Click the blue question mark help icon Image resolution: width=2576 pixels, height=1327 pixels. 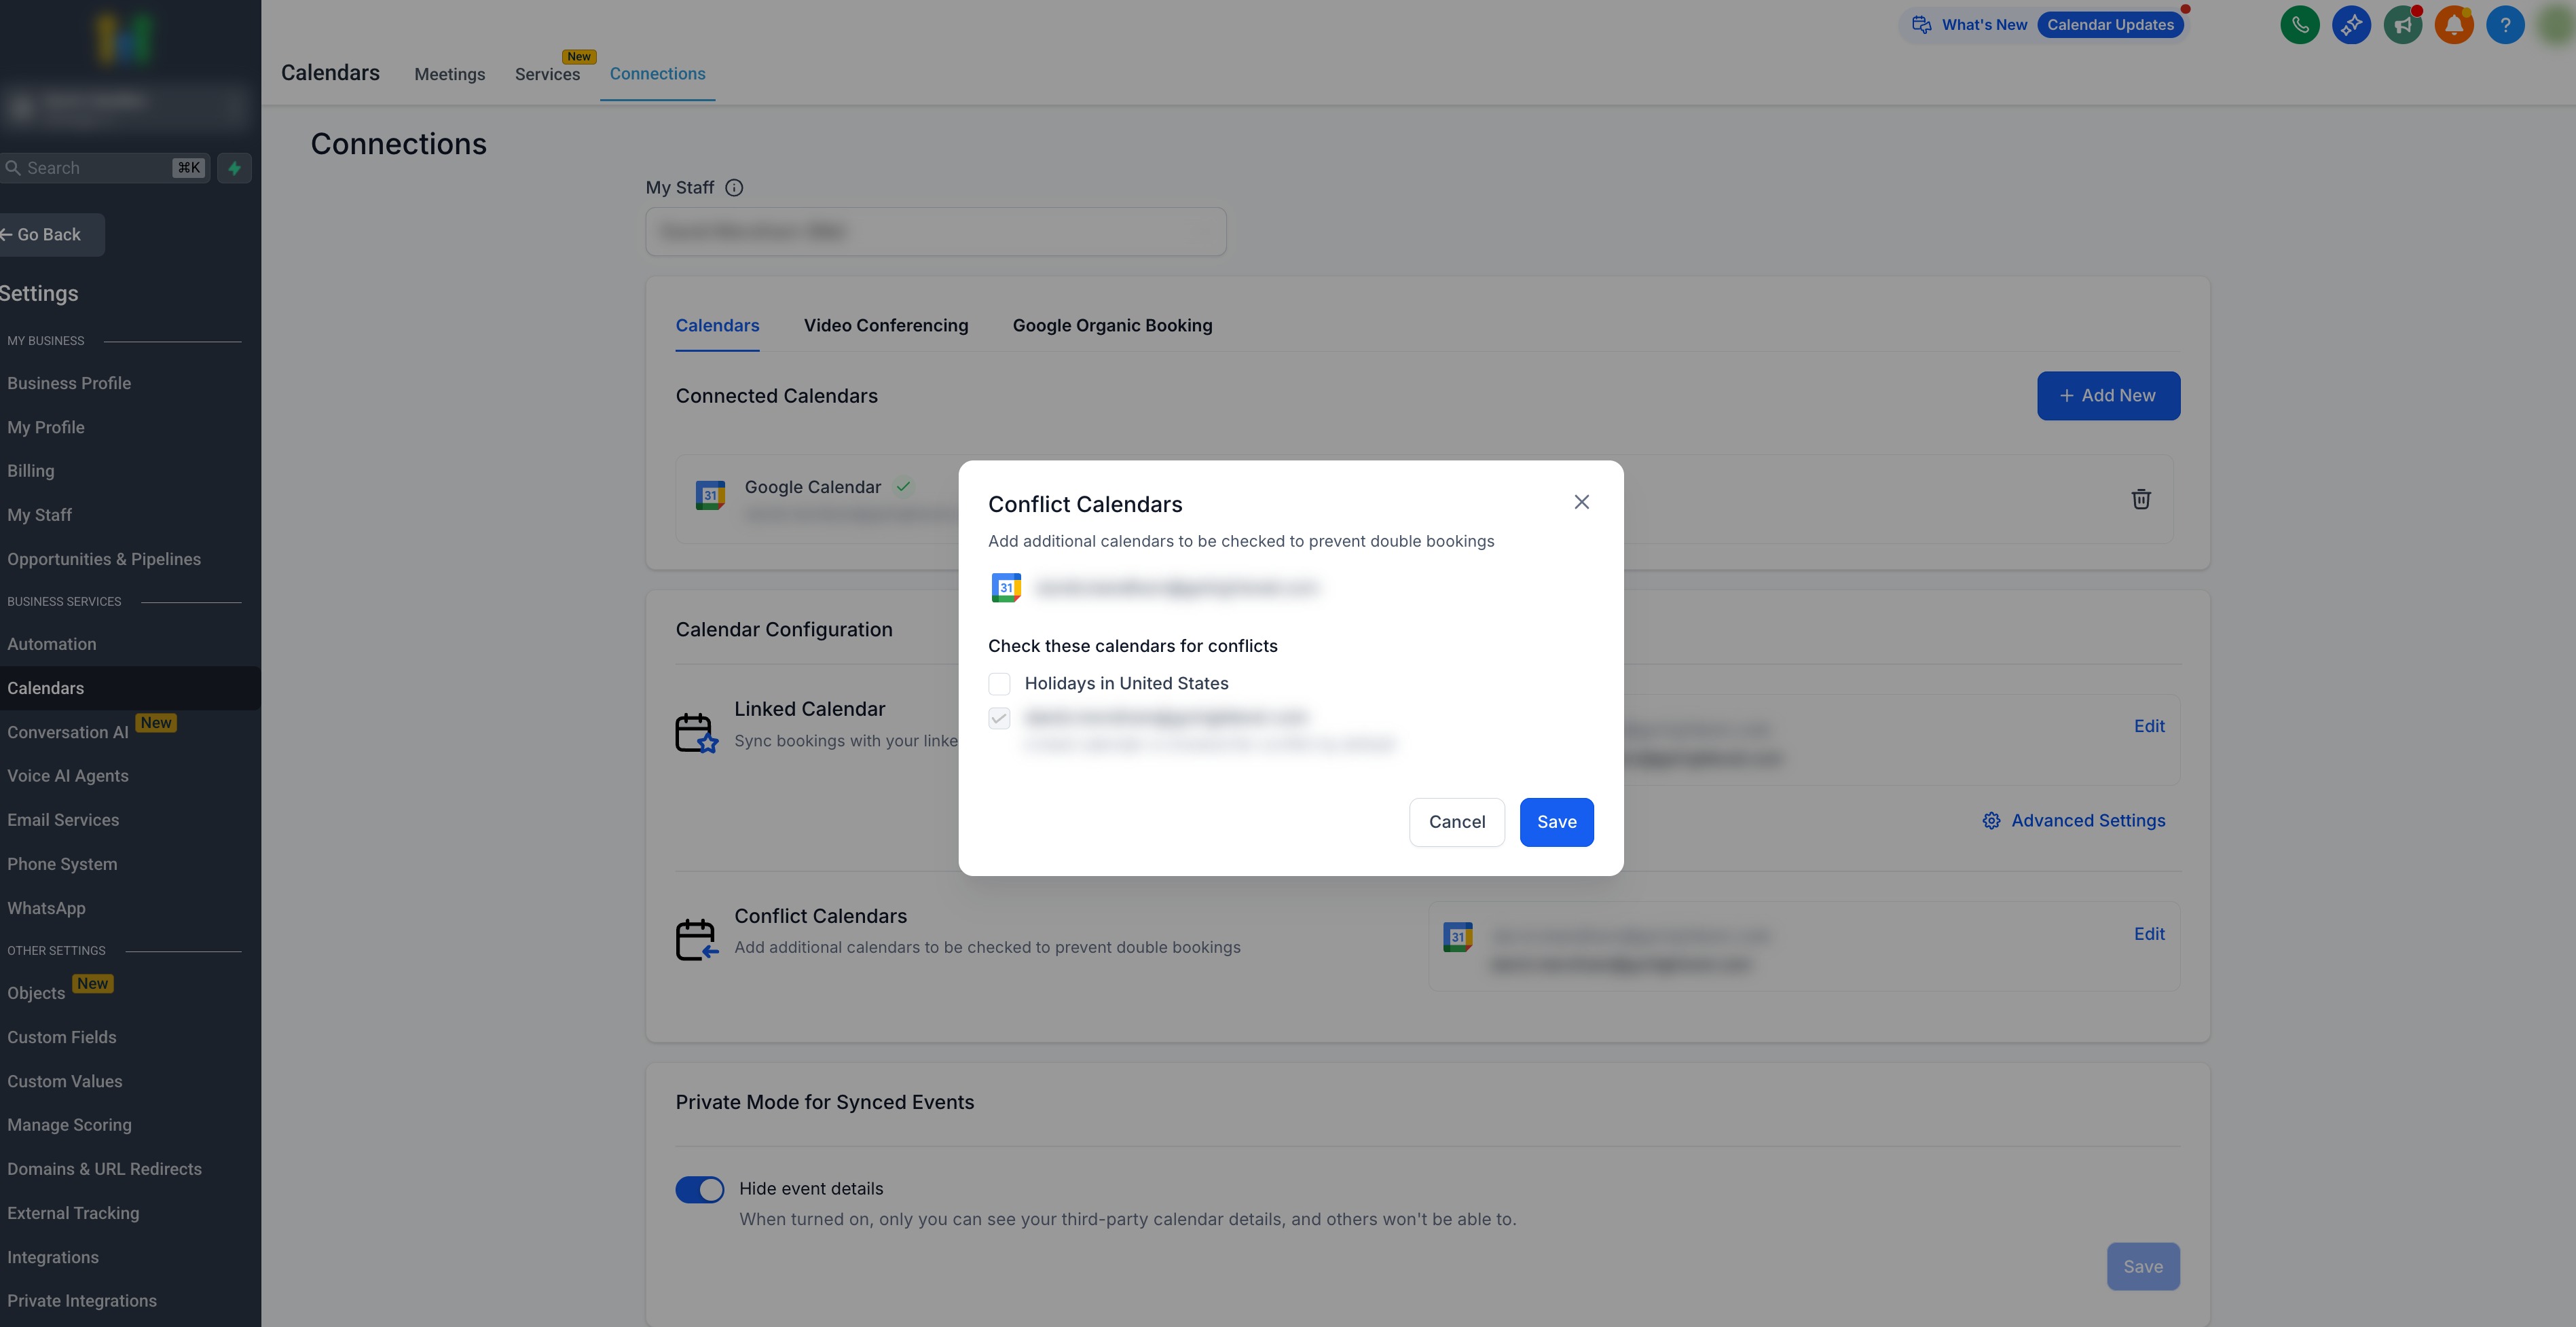[2504, 25]
